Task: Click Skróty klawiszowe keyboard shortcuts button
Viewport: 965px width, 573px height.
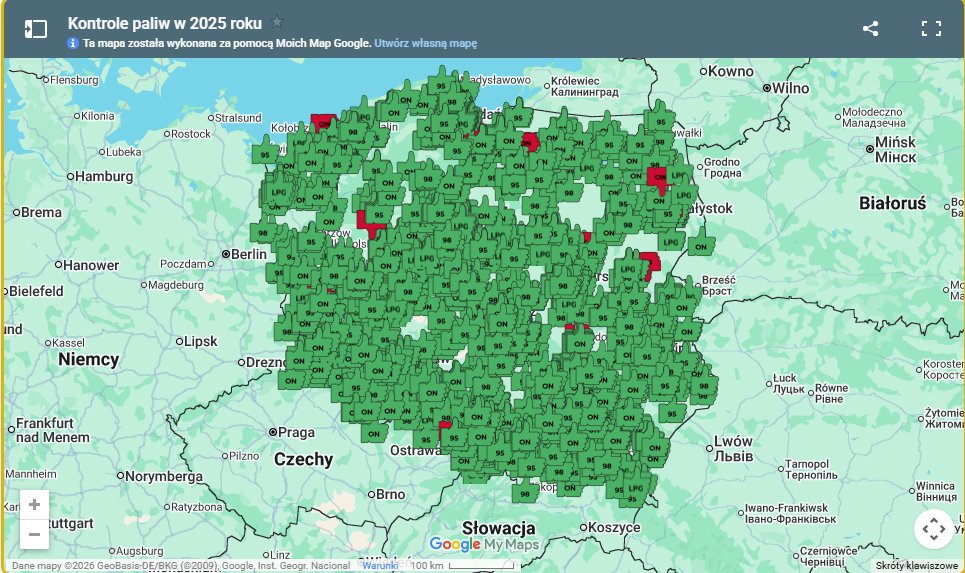Action: [917, 566]
